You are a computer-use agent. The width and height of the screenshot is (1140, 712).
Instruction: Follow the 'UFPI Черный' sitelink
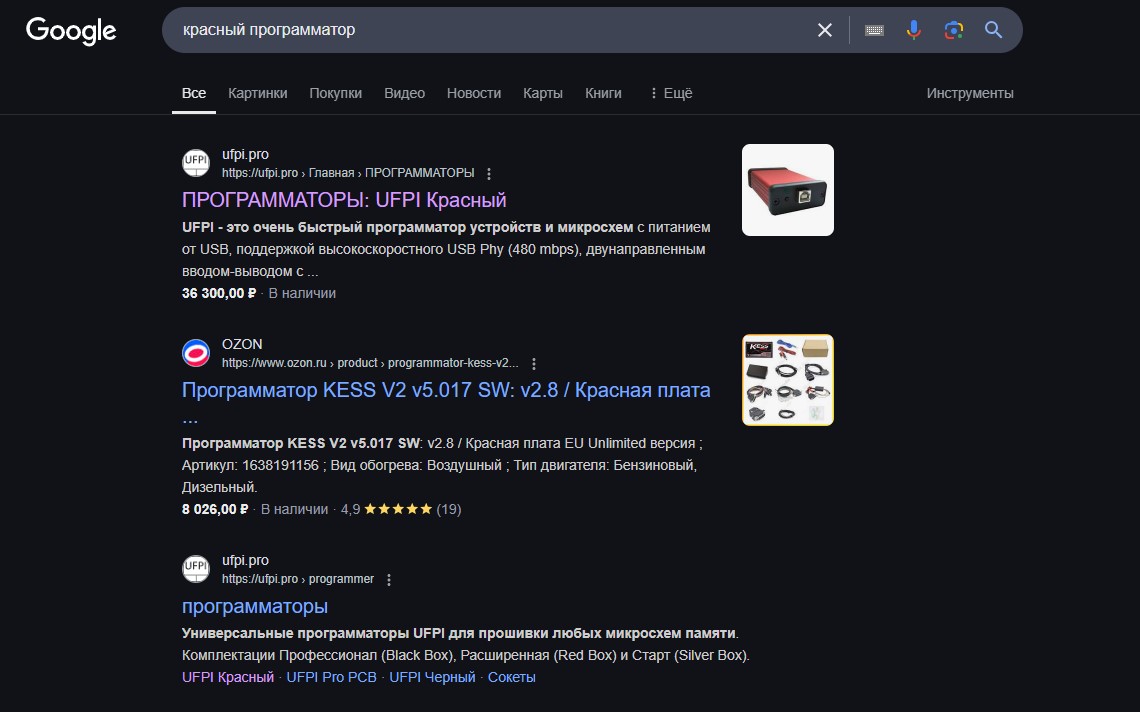pyautogui.click(x=432, y=677)
